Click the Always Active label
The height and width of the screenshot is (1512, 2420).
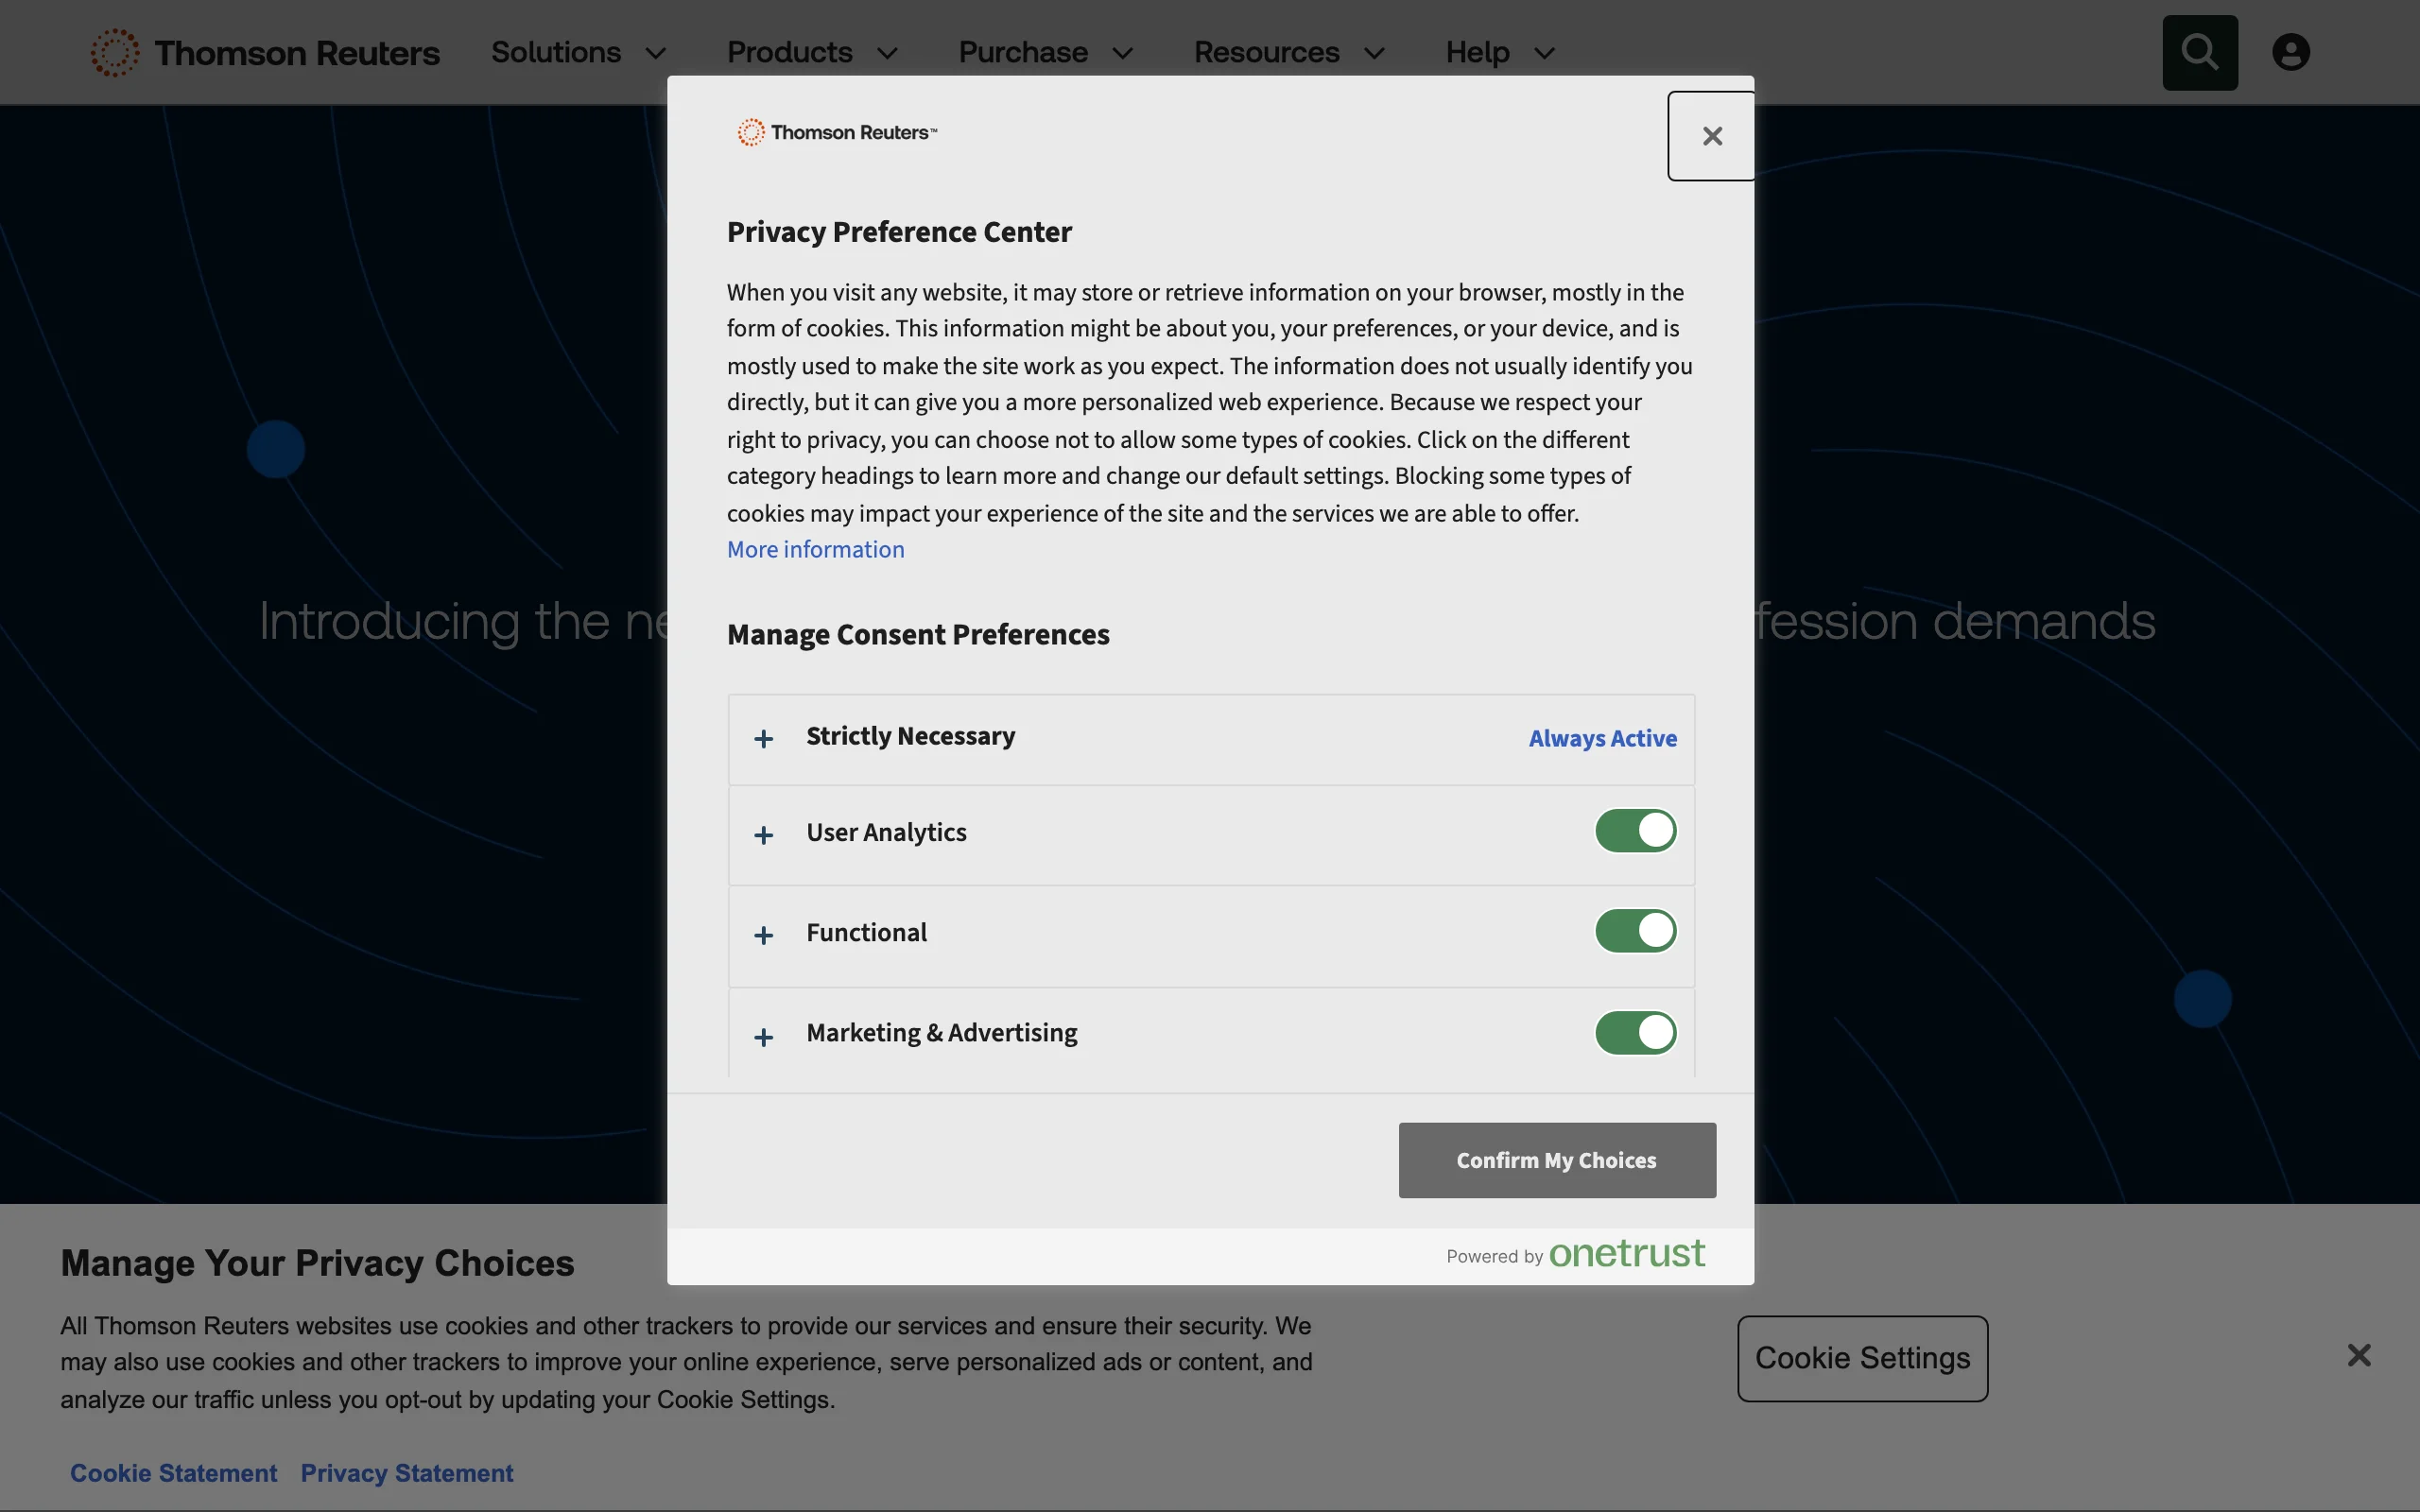[1602, 739]
